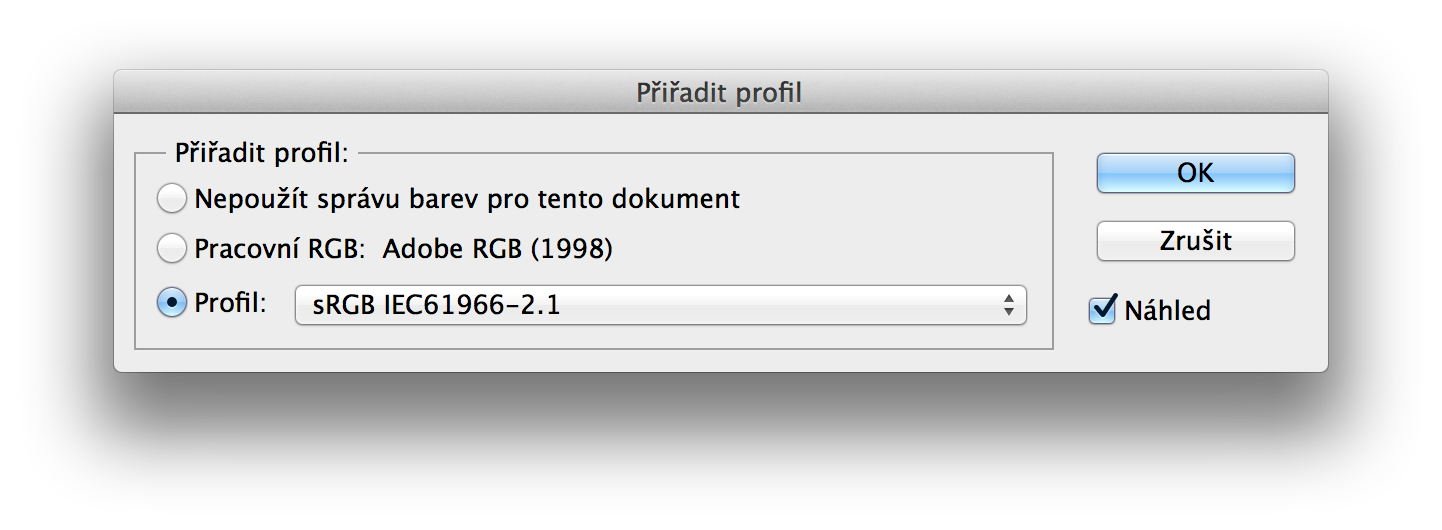Image resolution: width=1442 pixels, height=530 pixels.
Task: Click the 'Profil:' label text
Action: (x=231, y=303)
